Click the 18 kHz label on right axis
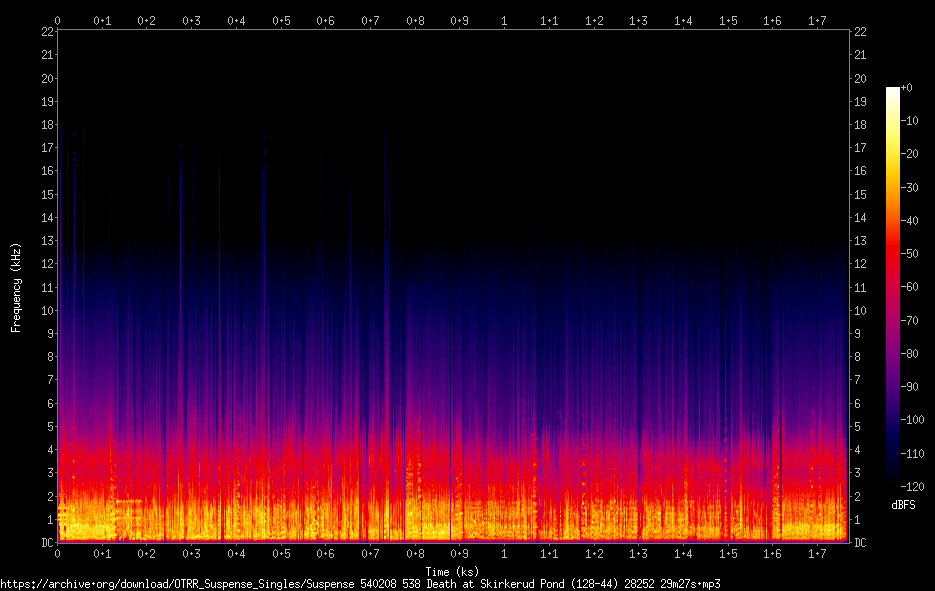 click(x=860, y=125)
